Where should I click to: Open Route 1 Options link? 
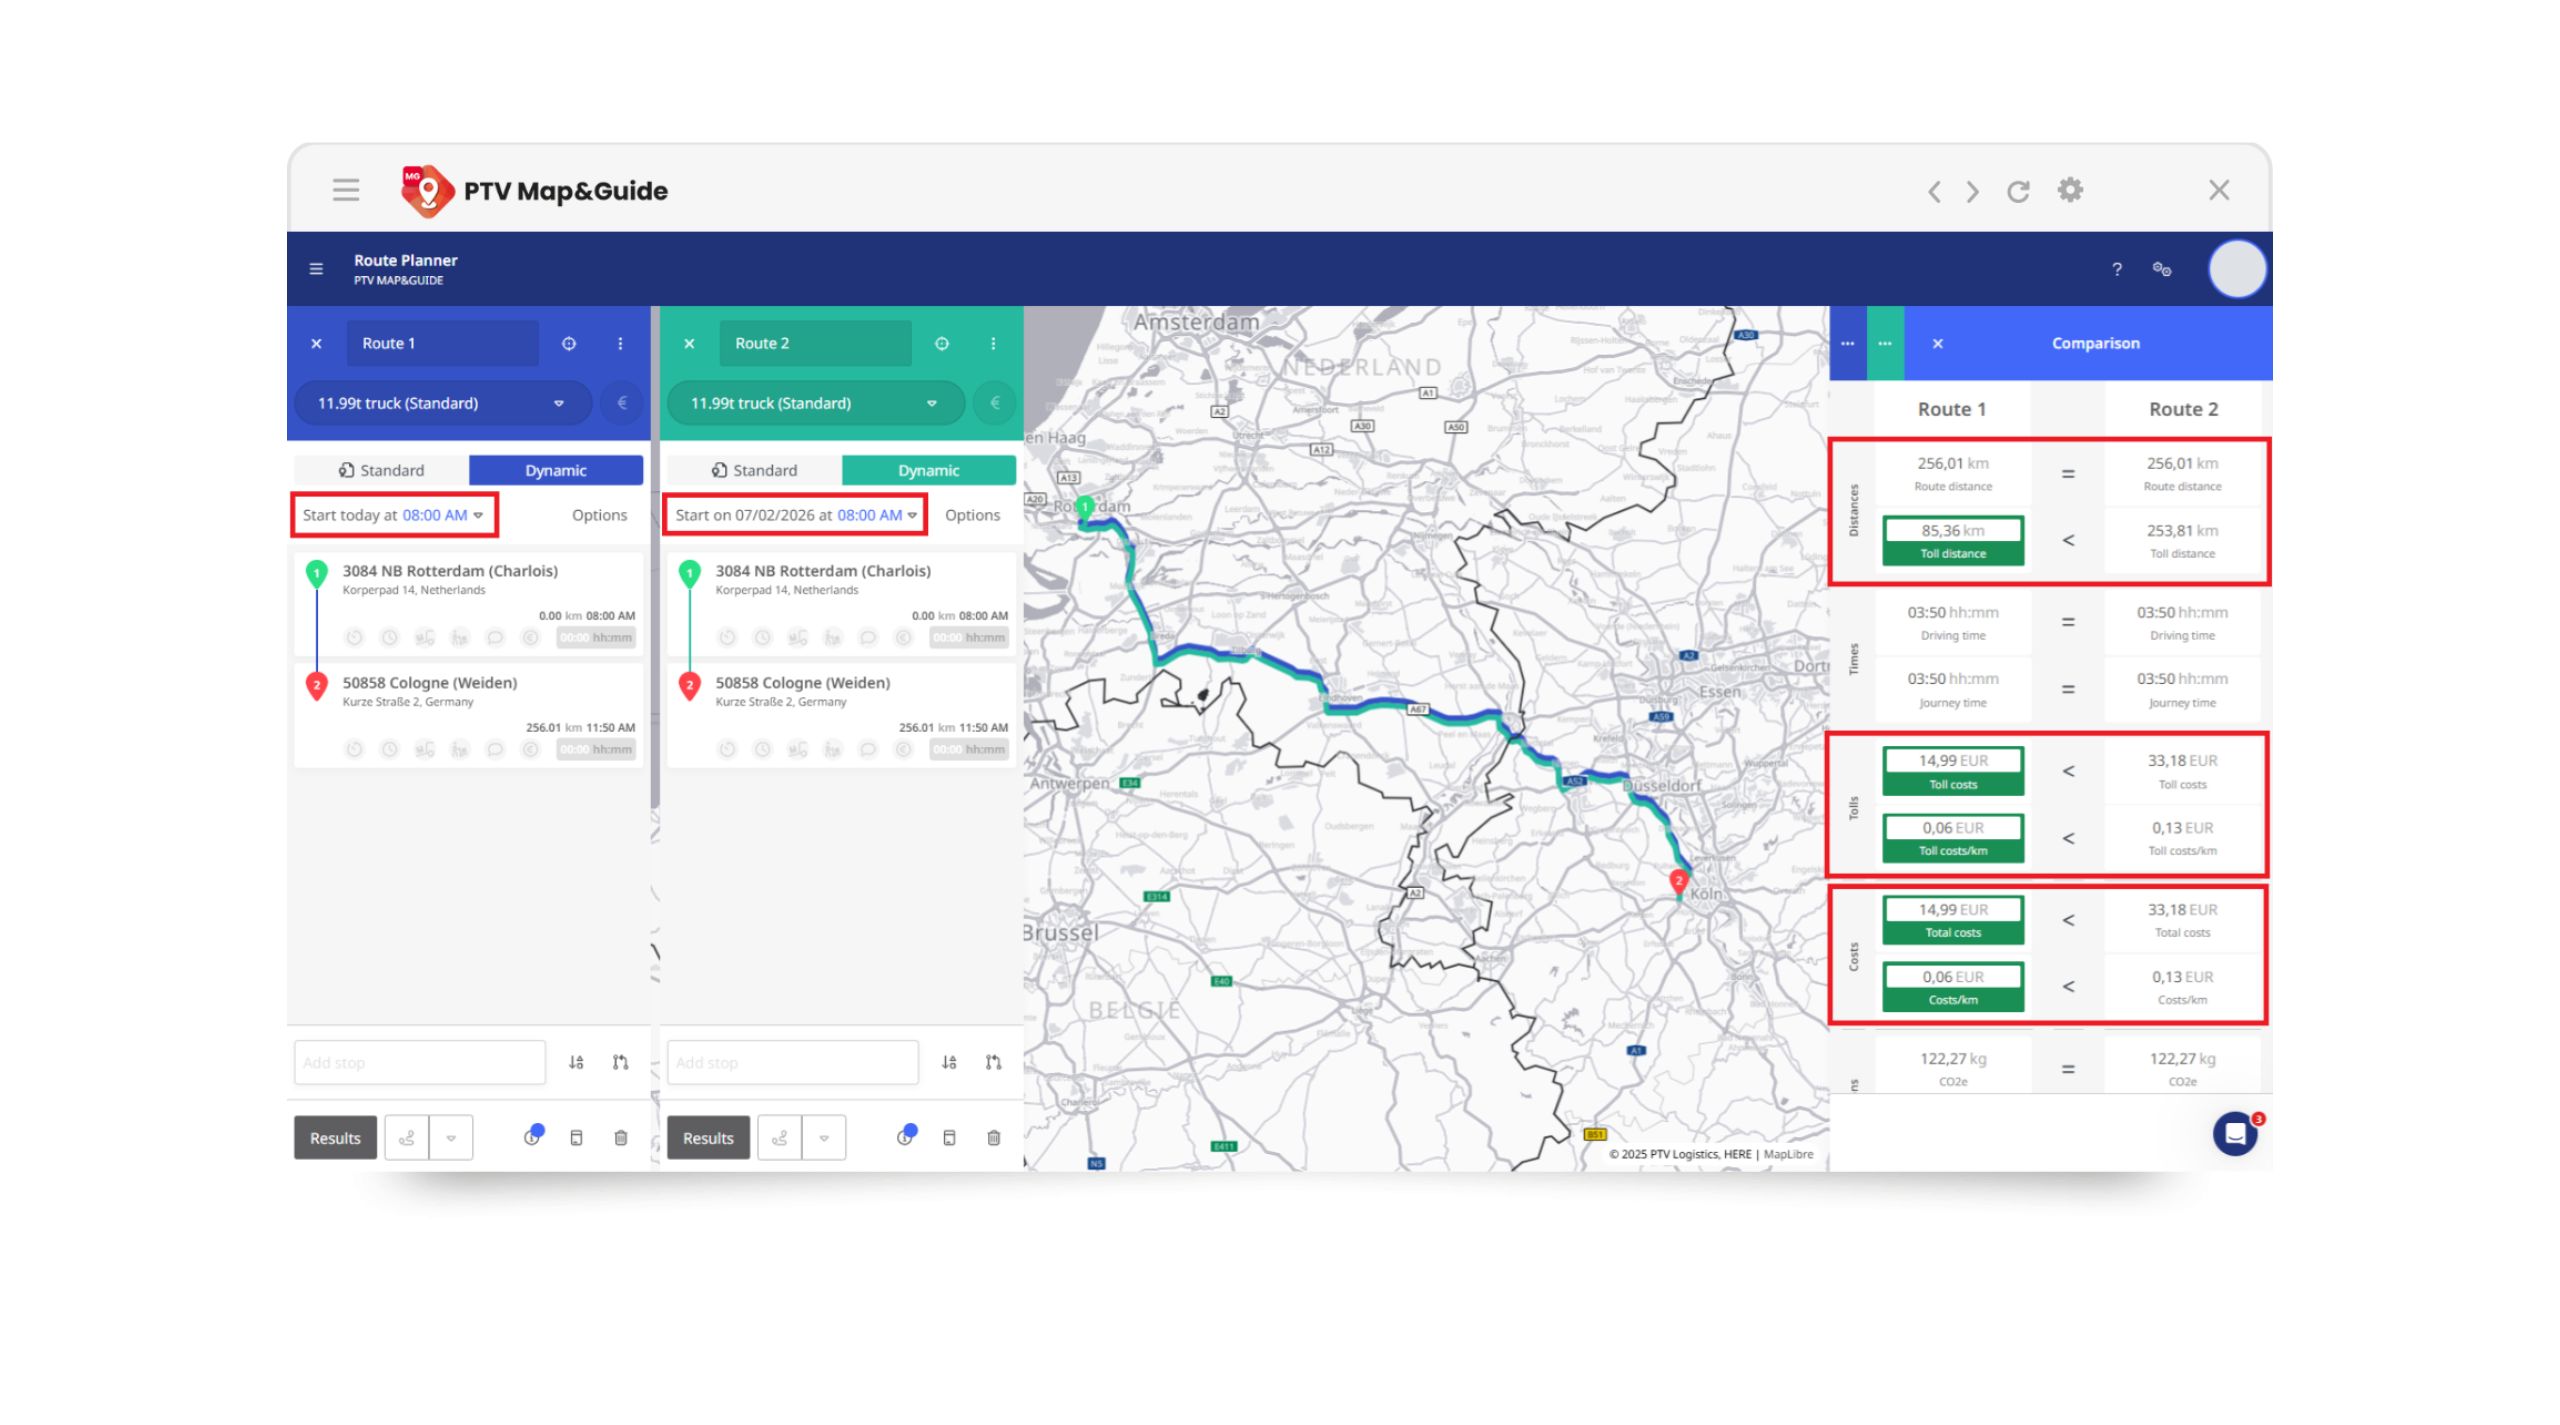[x=600, y=515]
